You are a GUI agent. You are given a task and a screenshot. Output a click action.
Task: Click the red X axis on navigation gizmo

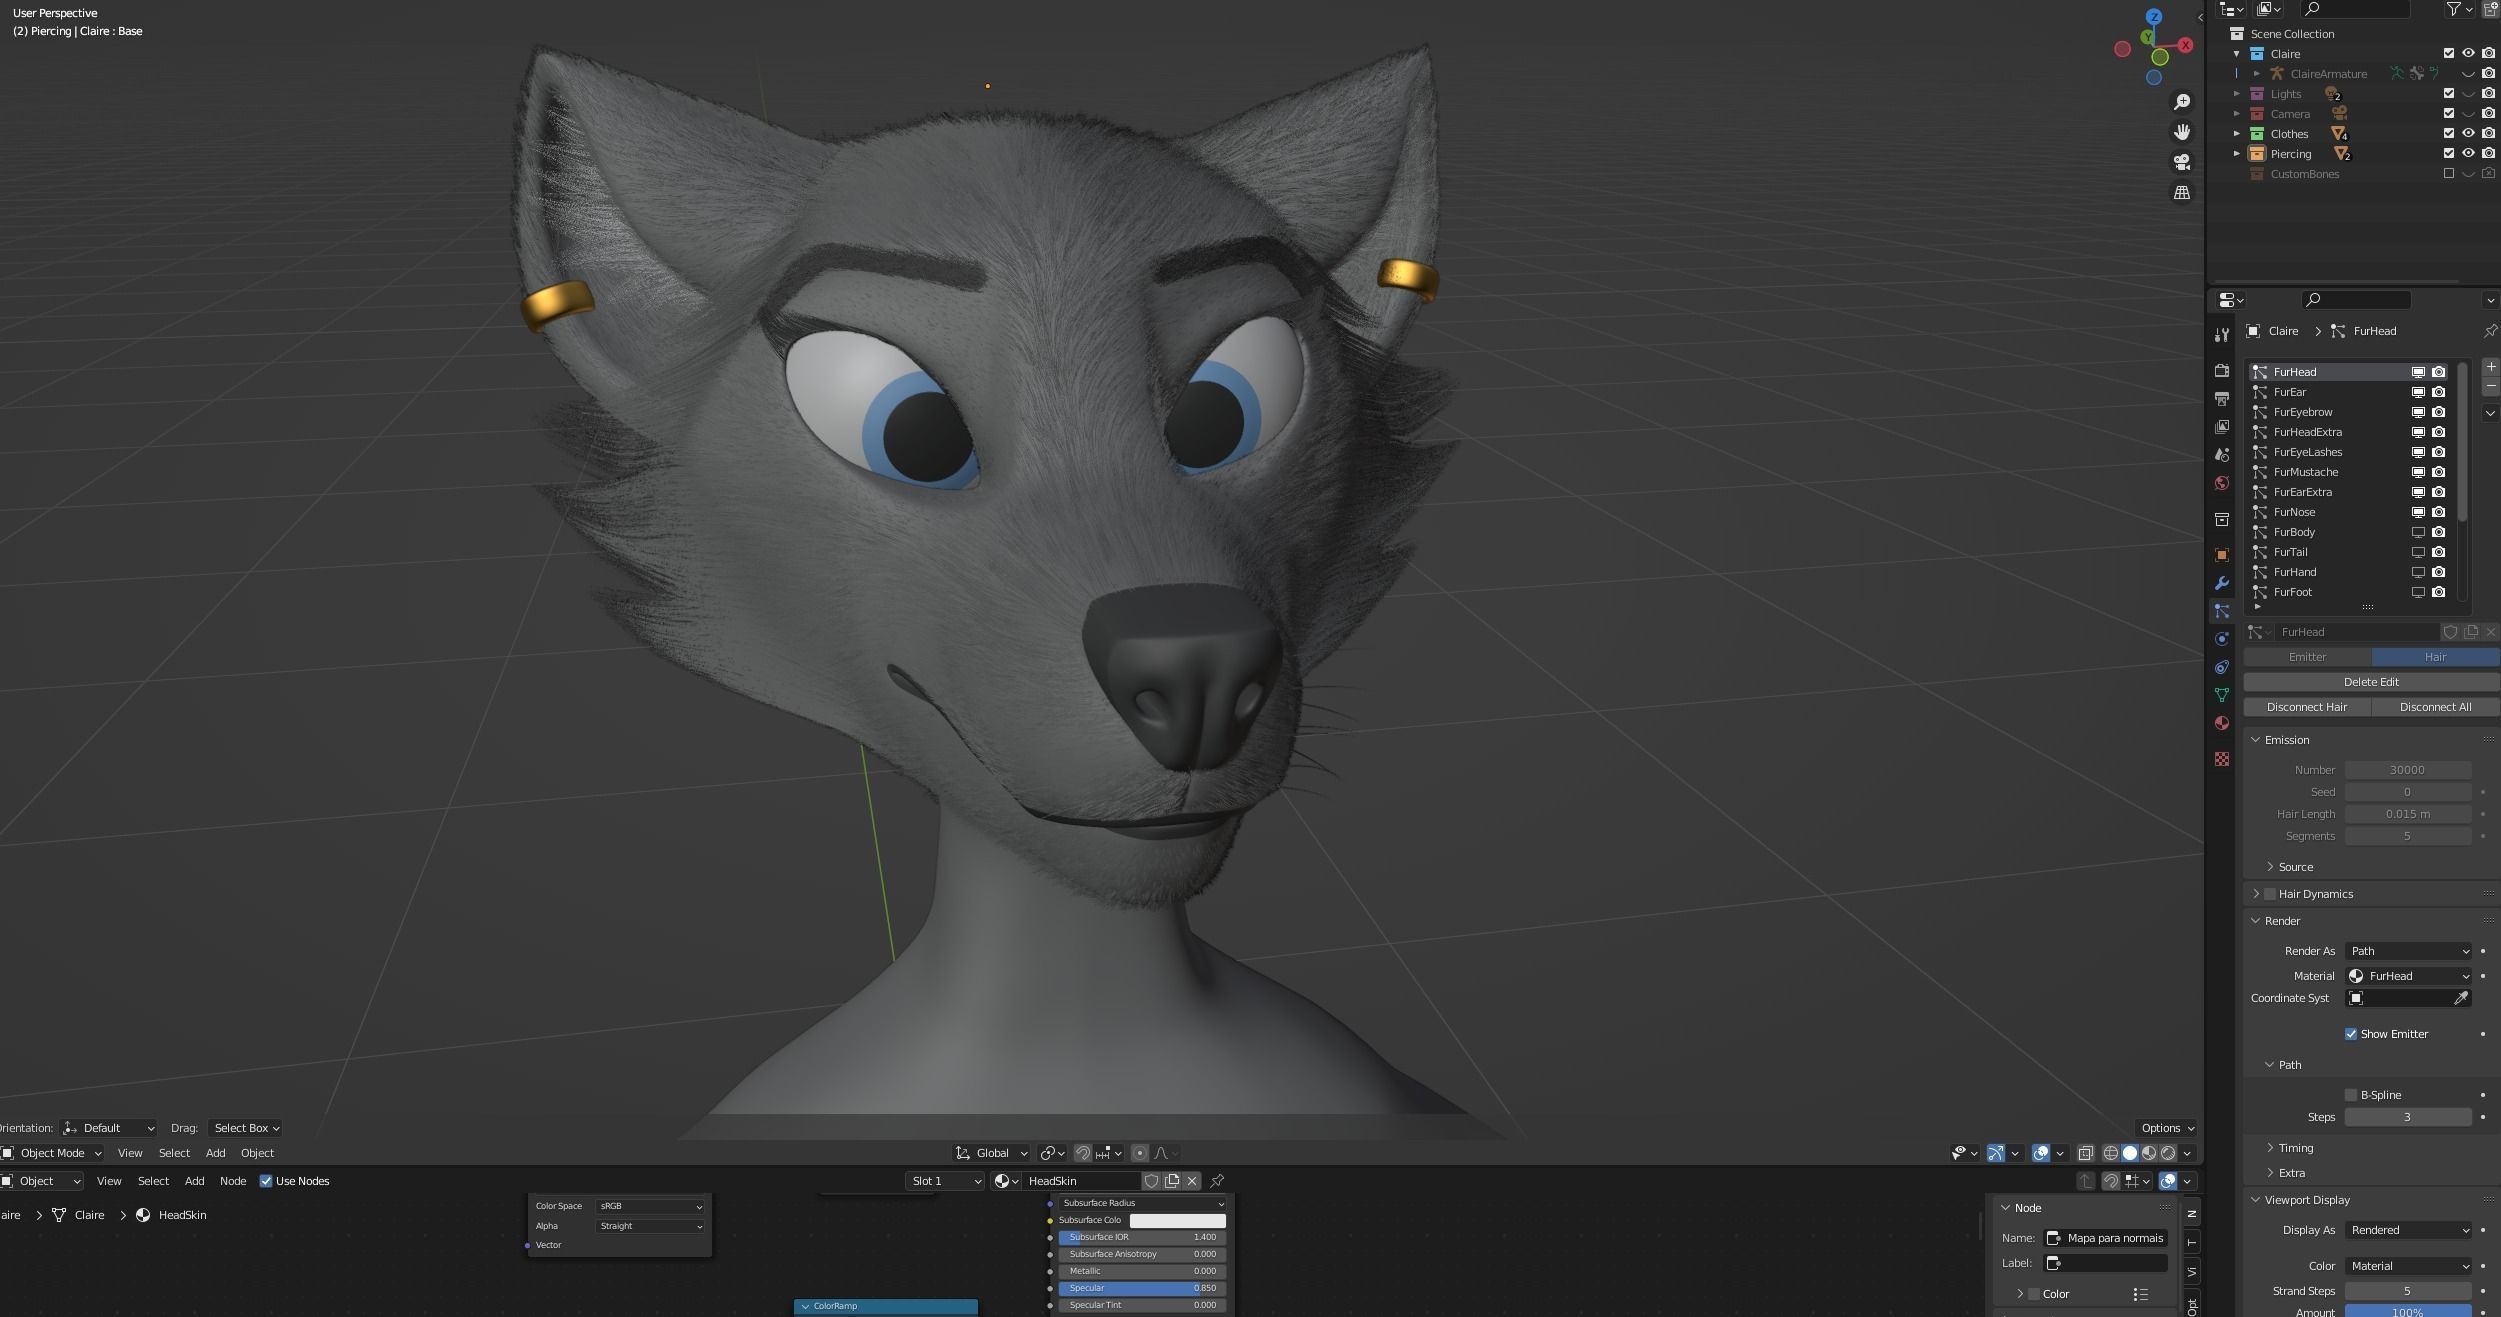pos(2186,45)
